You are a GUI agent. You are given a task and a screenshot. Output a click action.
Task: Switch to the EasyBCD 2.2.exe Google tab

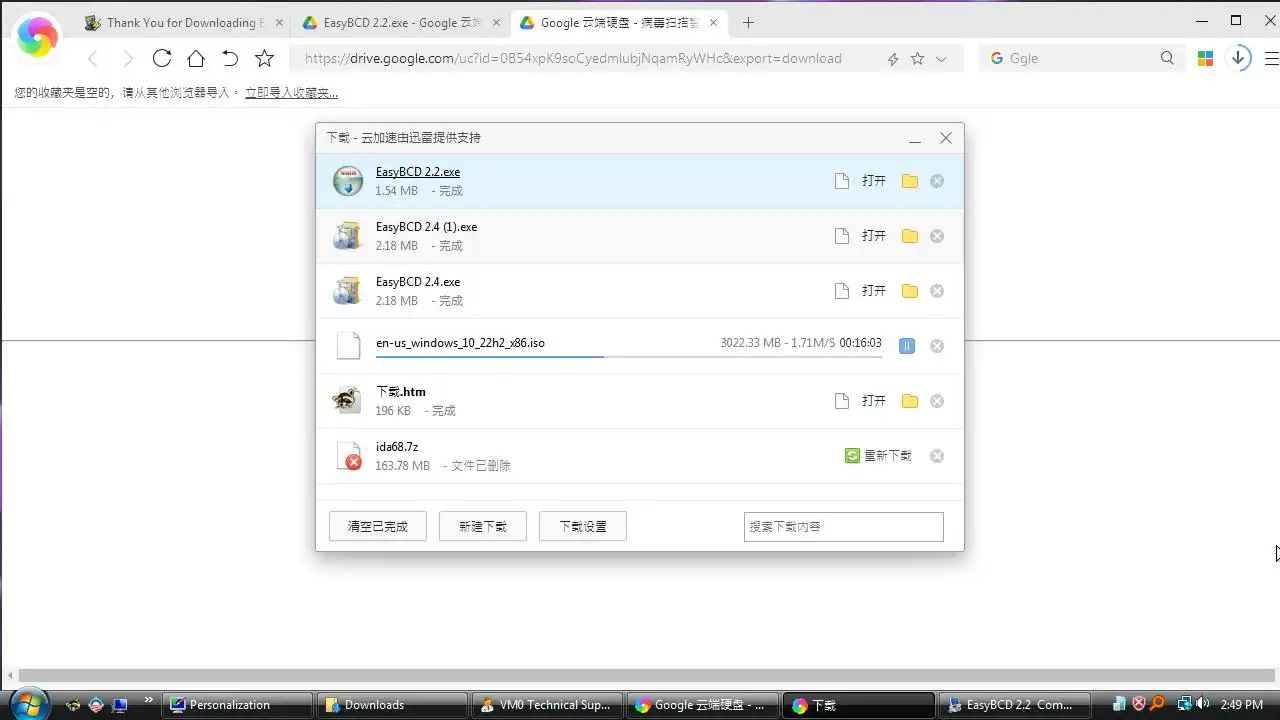click(402, 22)
